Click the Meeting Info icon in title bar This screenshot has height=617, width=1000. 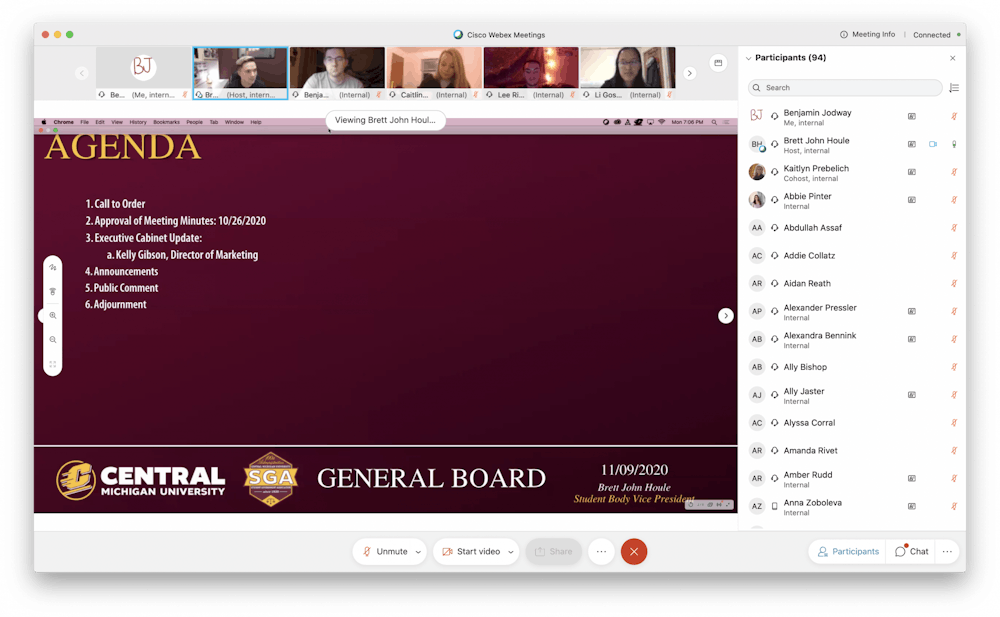845,34
